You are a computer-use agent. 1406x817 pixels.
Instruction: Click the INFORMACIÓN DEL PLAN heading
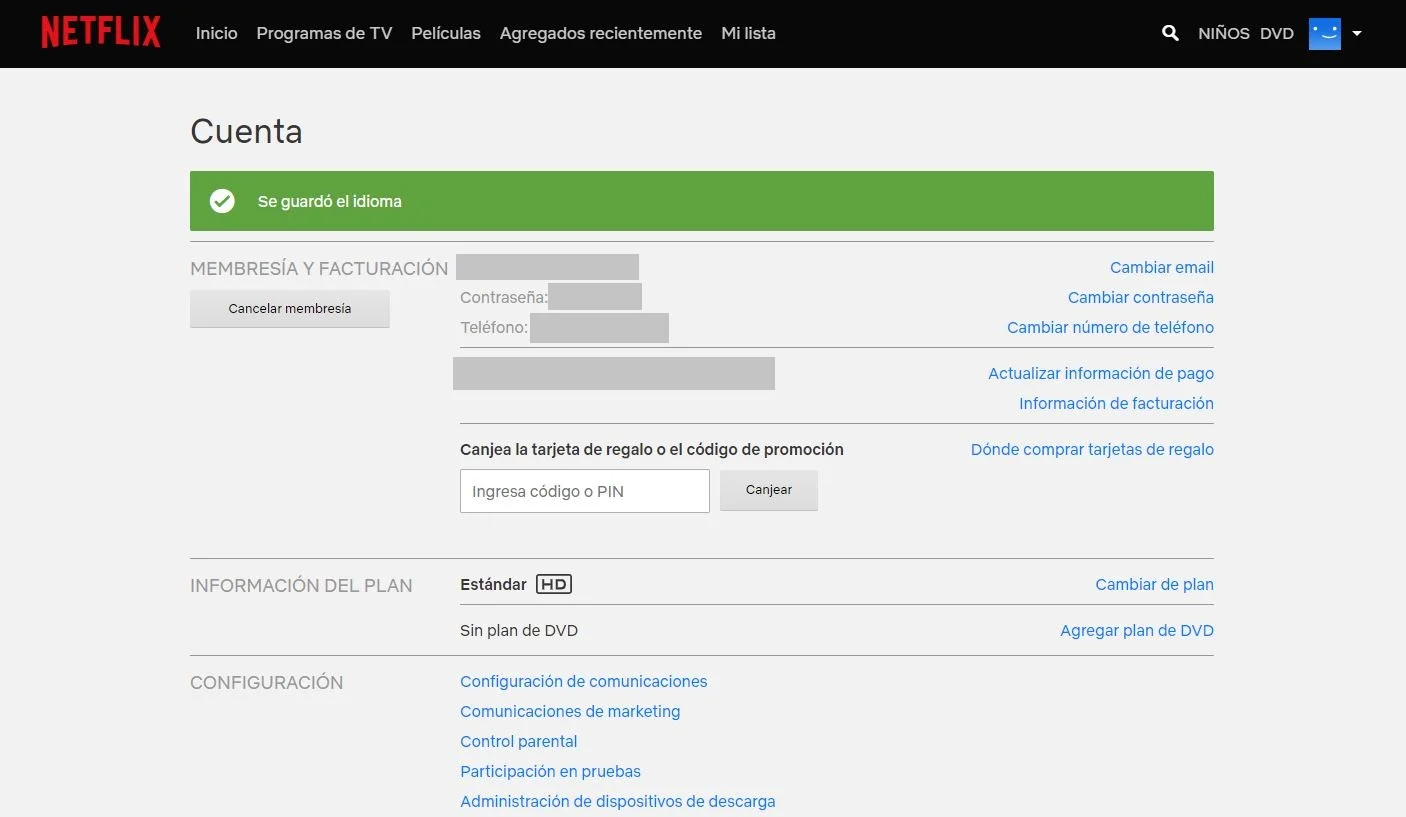coord(301,586)
